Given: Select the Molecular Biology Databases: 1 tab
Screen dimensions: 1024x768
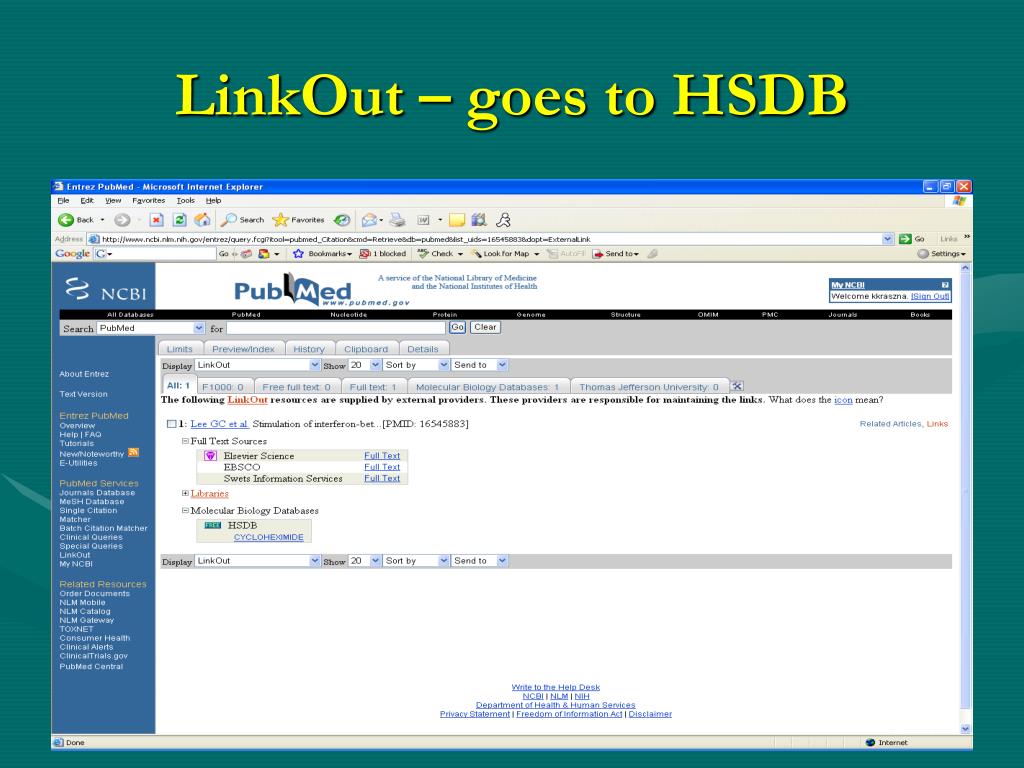Looking at the screenshot, I should coord(488,387).
